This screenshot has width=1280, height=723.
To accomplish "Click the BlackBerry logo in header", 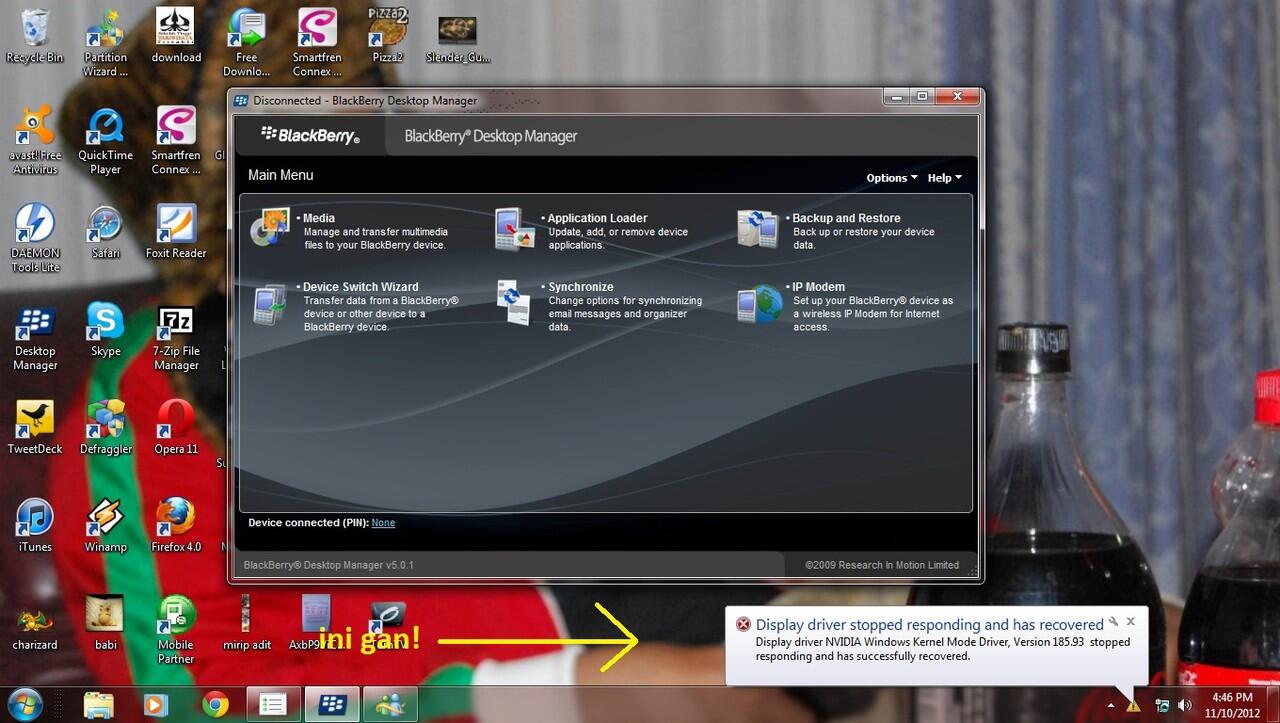I will point(310,135).
